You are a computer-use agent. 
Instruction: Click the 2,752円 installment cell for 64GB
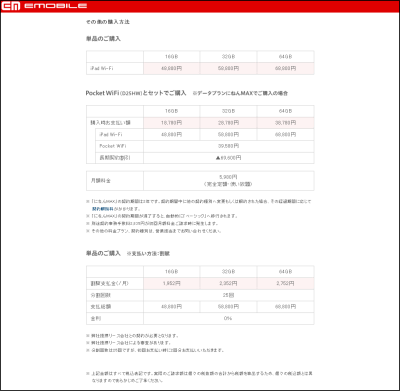[286, 283]
